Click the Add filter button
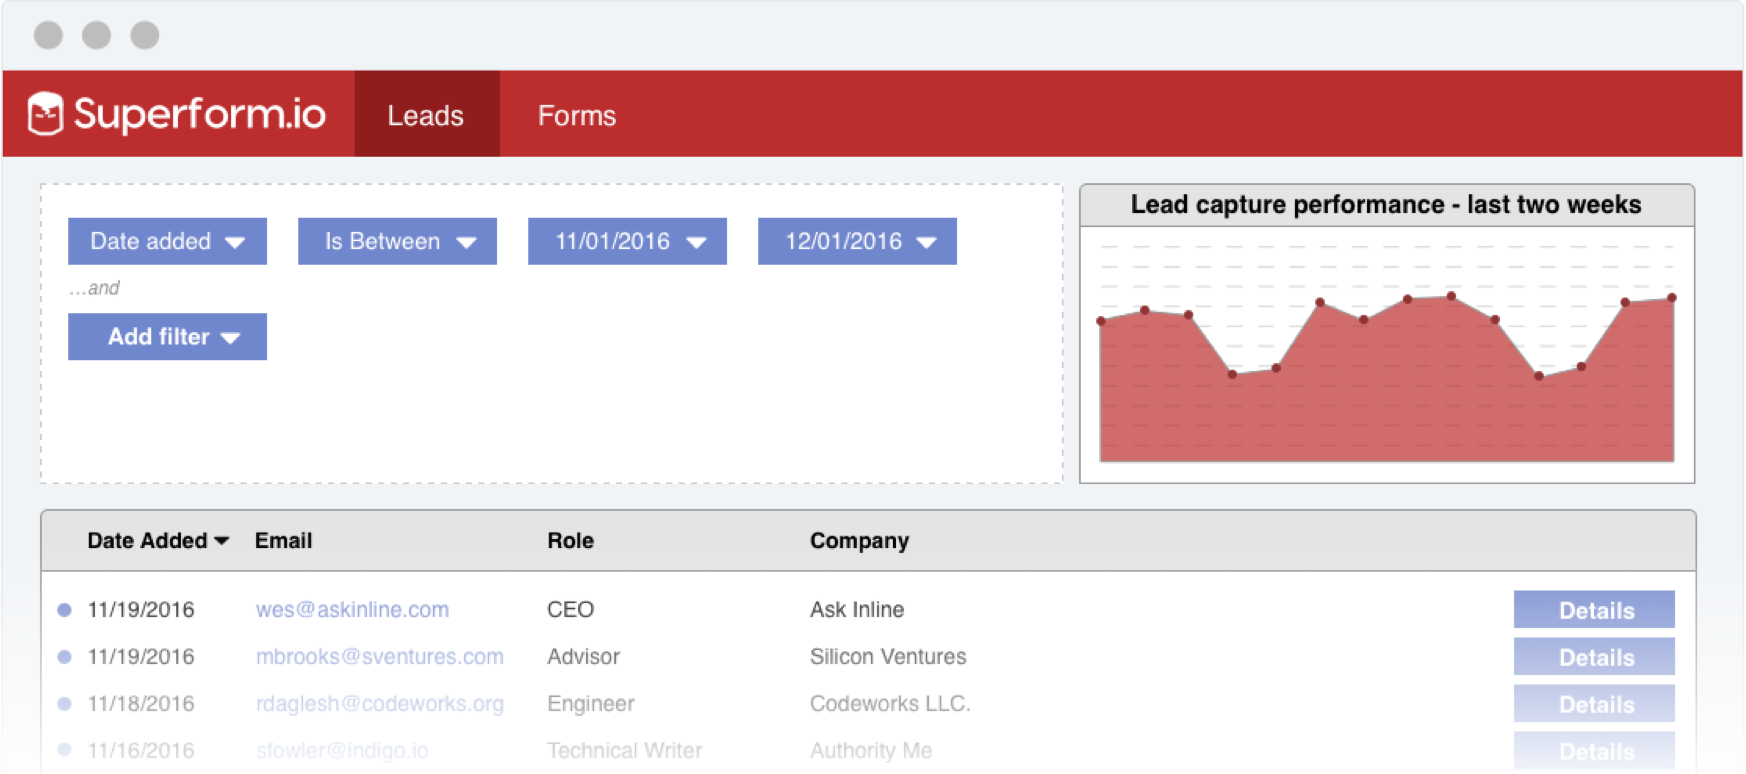 tap(167, 337)
